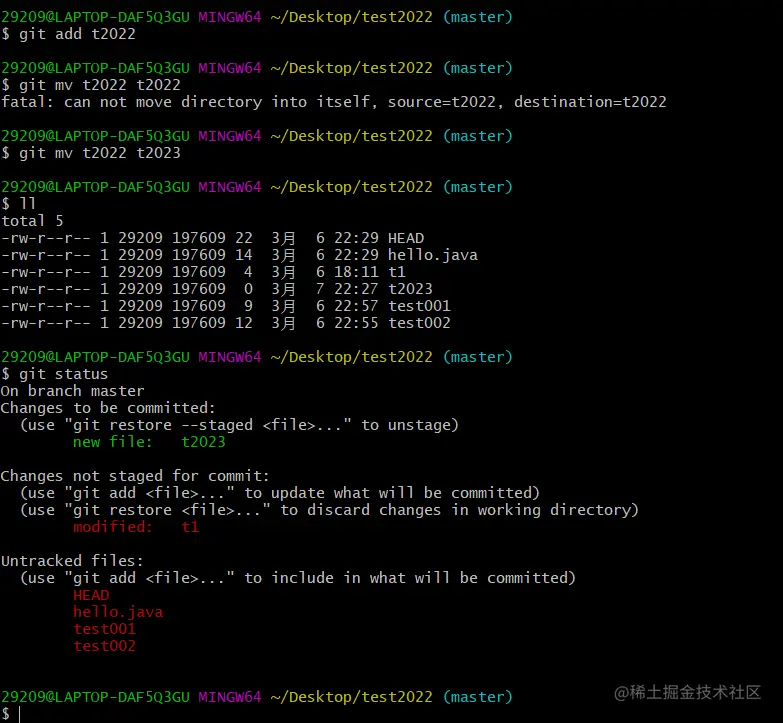Screen dimensions: 783x723
Task: Click the 'to include in what will be committed' hint
Action: coord(298,578)
